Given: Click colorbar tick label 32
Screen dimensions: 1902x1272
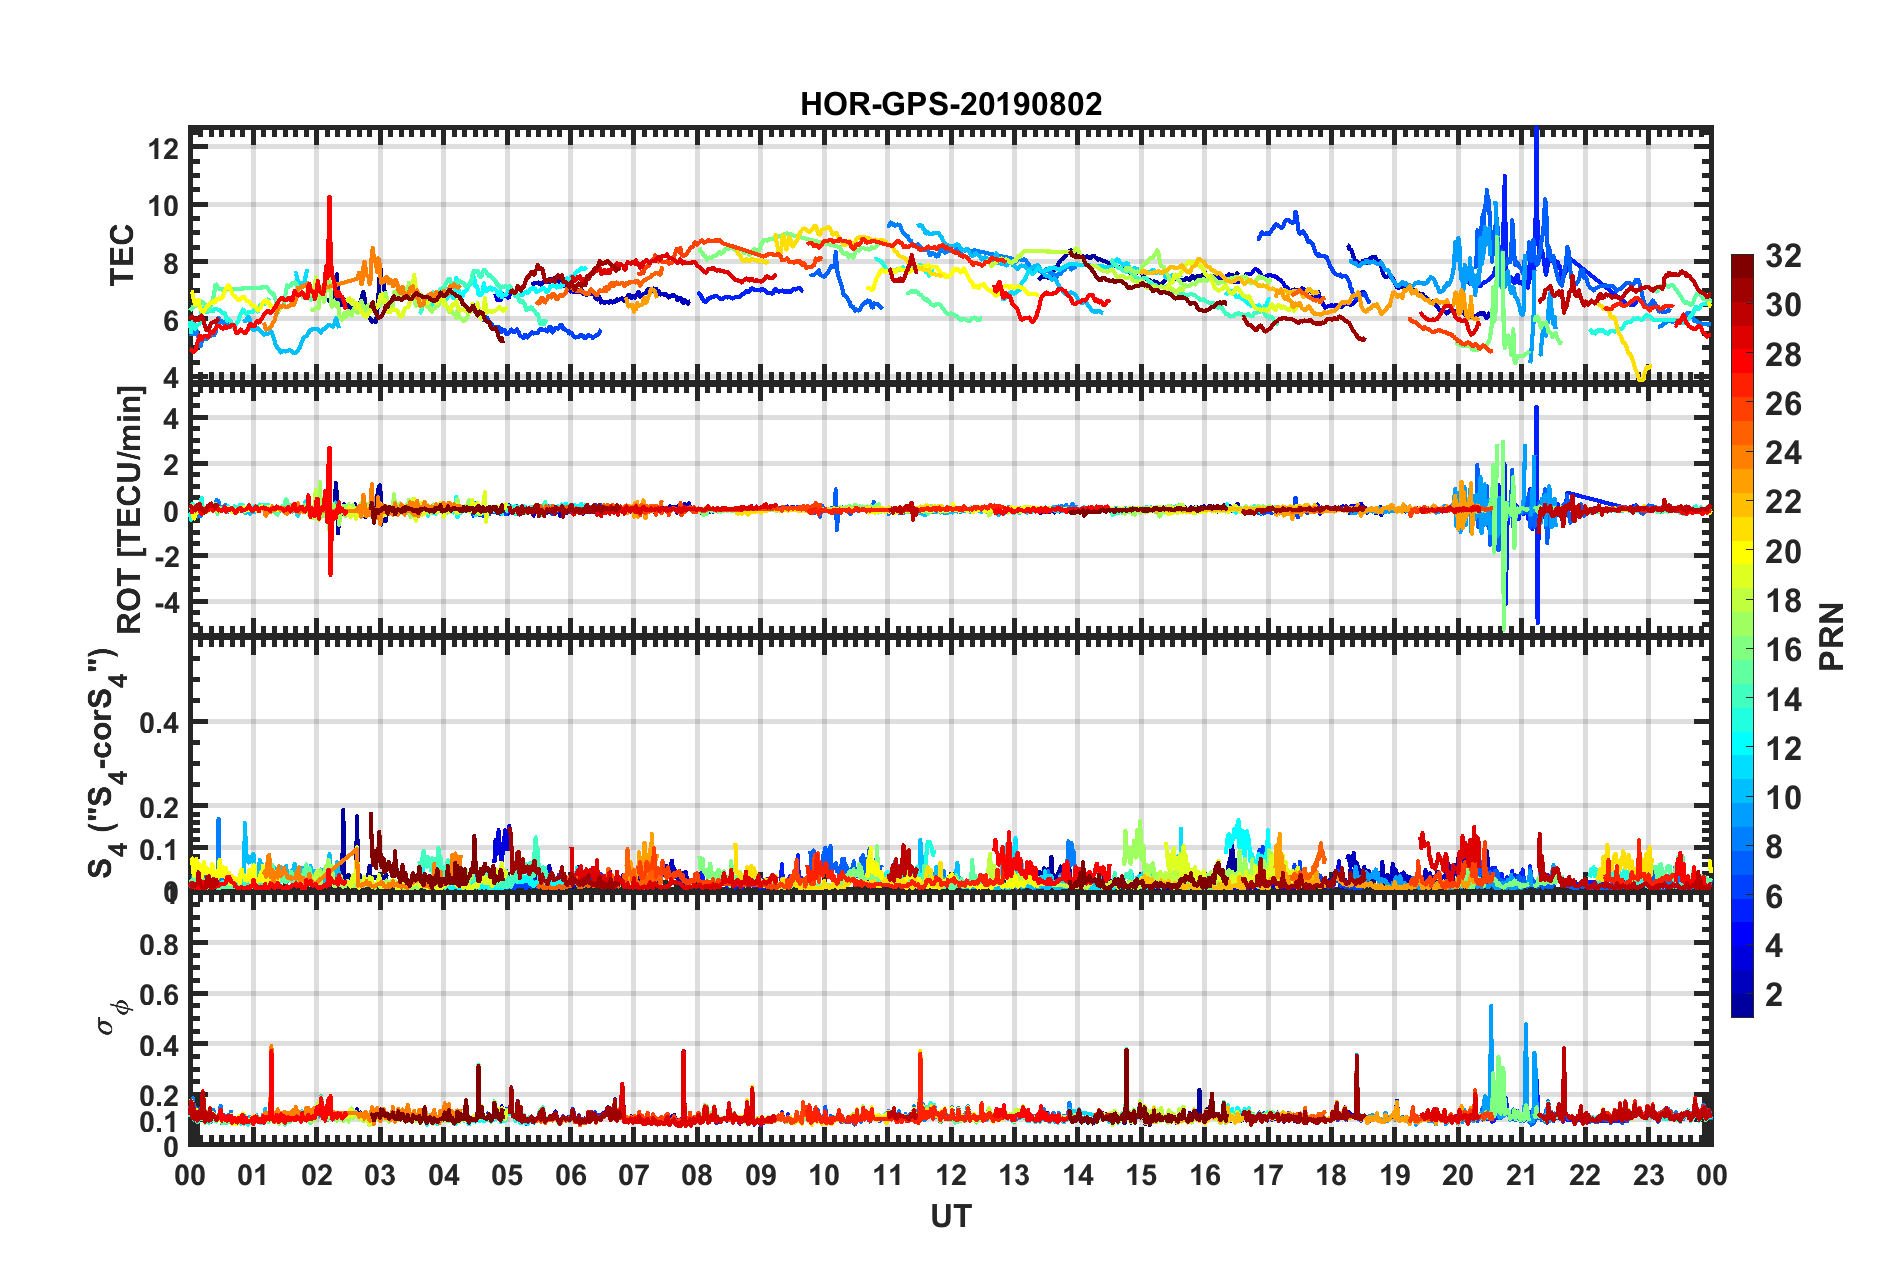Looking at the screenshot, I should pyautogui.click(x=1784, y=256).
